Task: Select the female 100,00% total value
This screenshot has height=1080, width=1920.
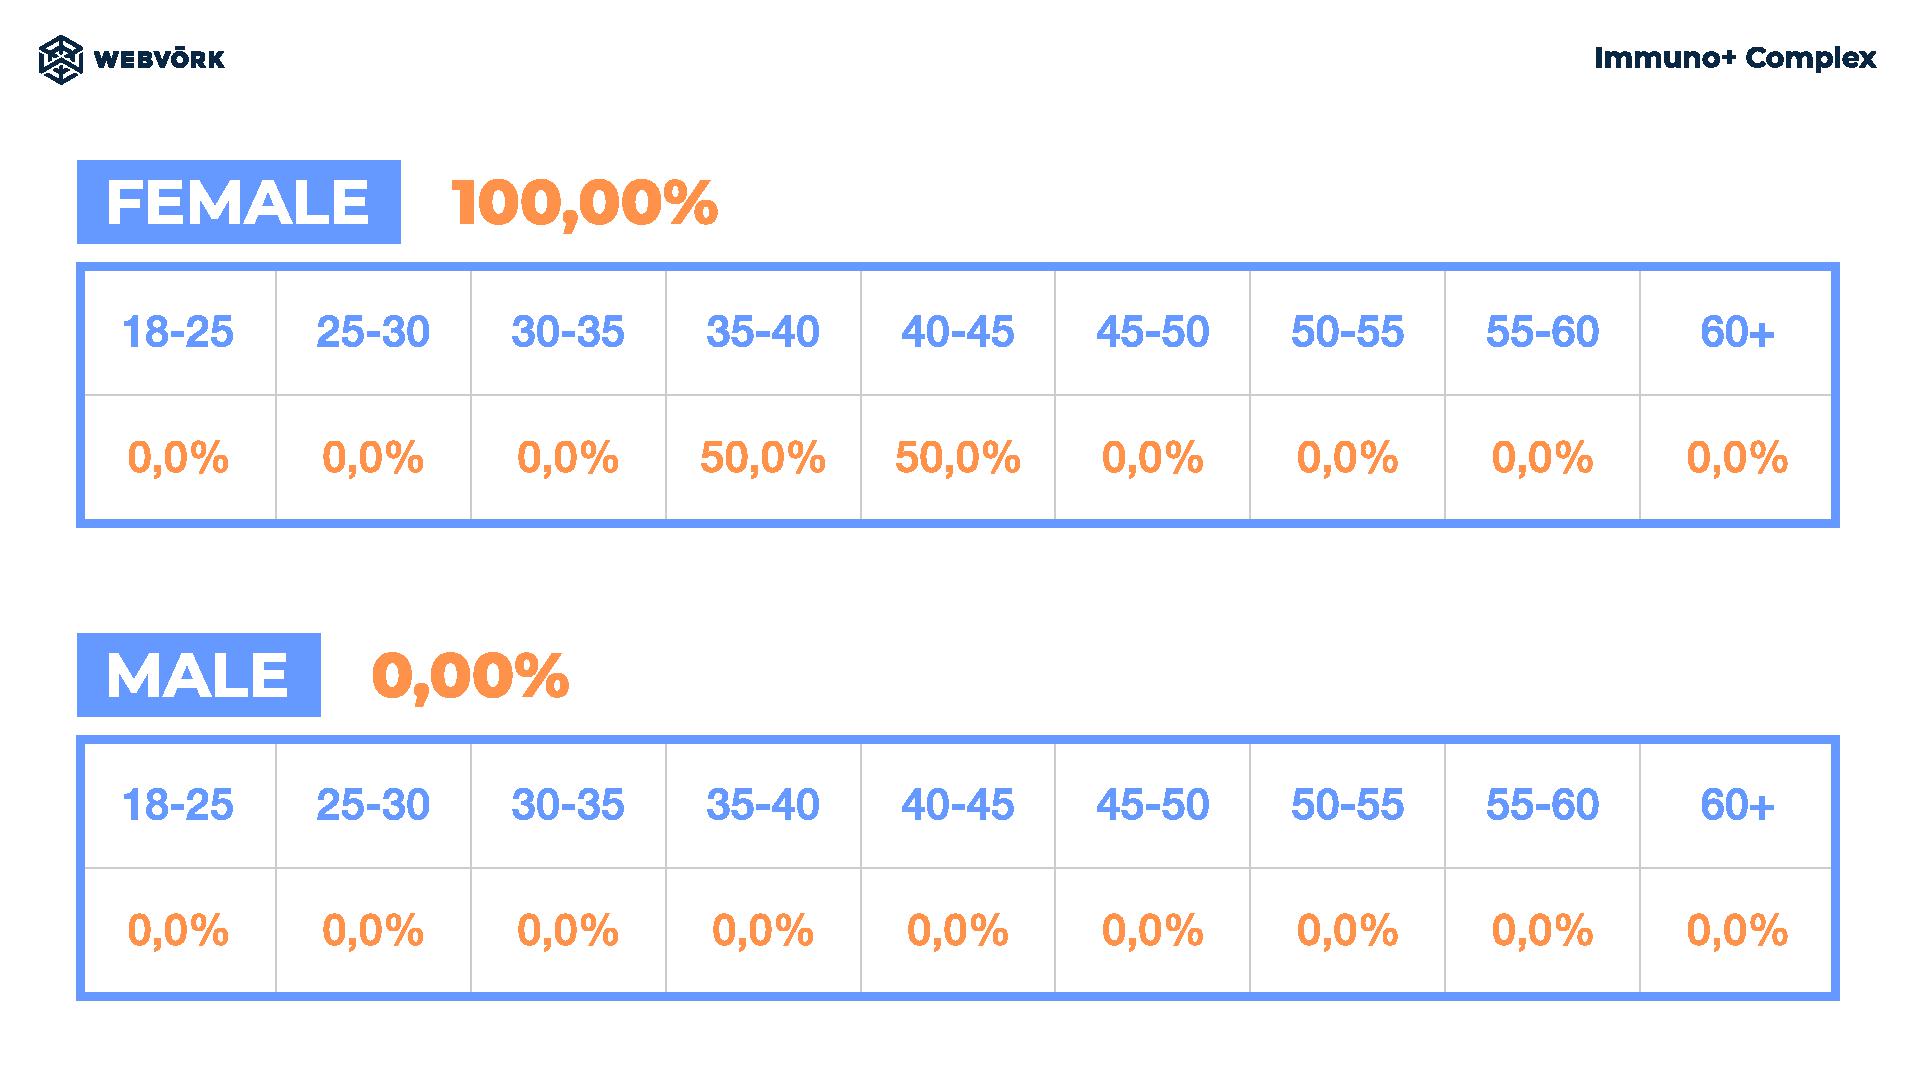Action: [584, 203]
